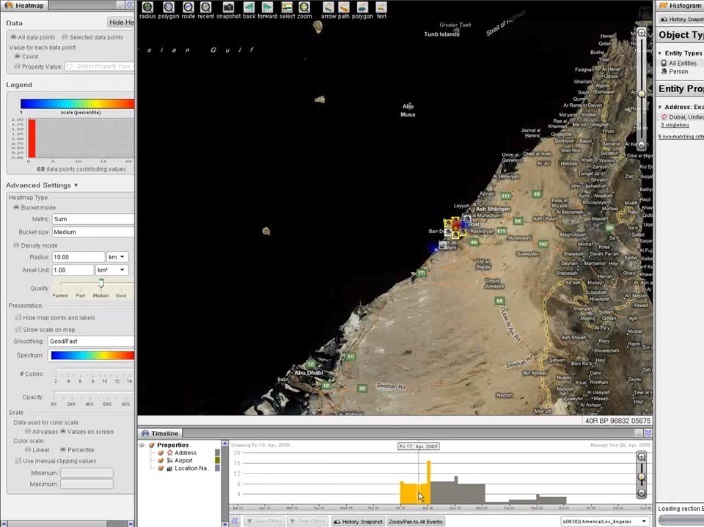
Task: Collapse the Timeline panel with double-chevron icon
Action: pyautogui.click(x=648, y=433)
